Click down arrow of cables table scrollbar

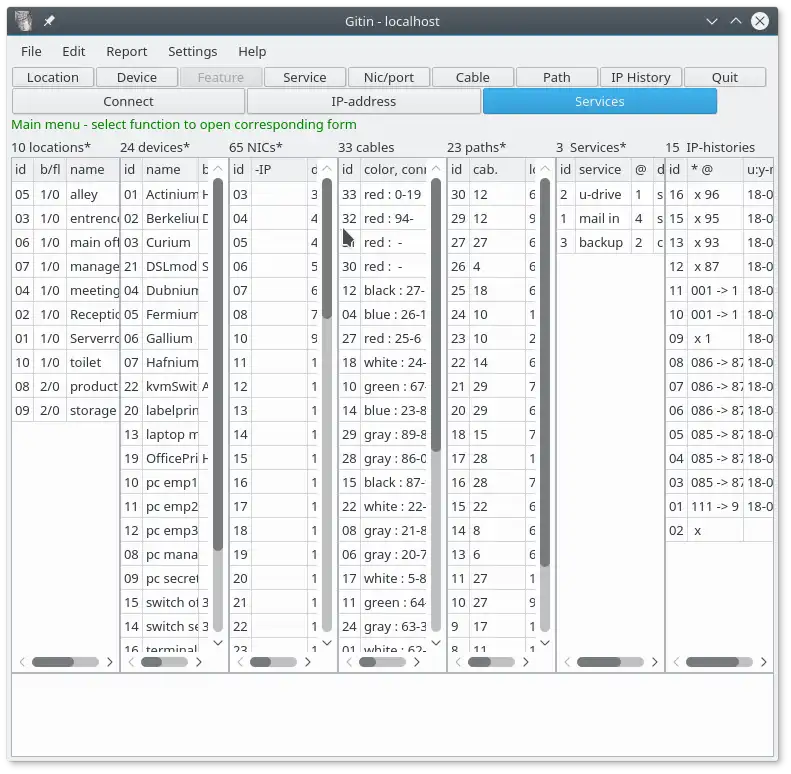click(436, 642)
